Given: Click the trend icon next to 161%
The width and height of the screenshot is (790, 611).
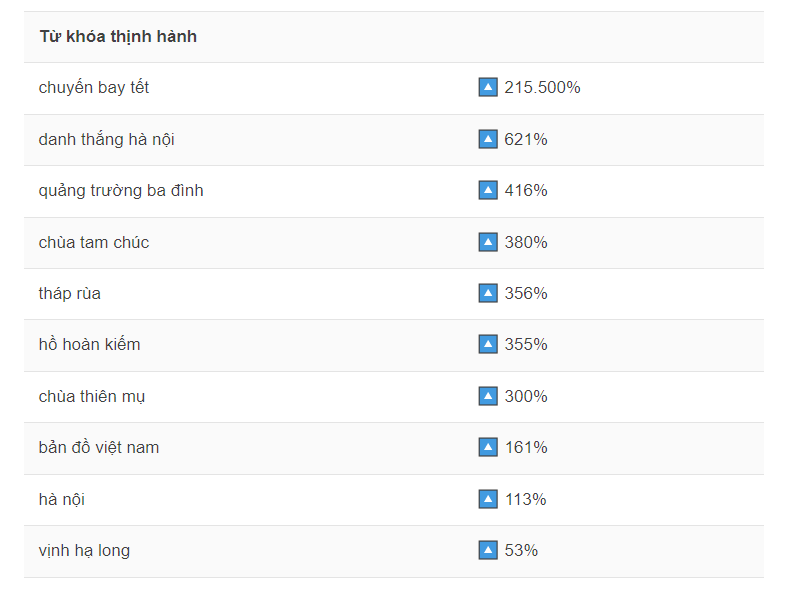Looking at the screenshot, I should 488,447.
